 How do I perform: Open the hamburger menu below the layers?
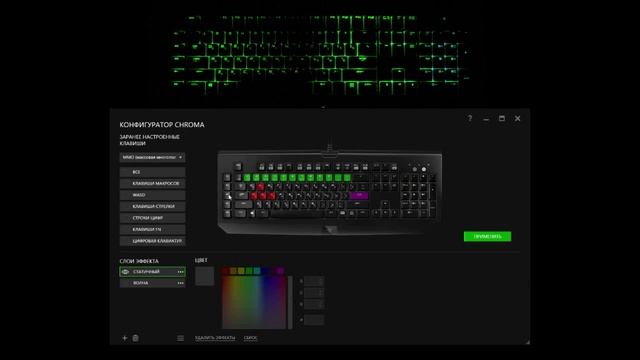(x=180, y=338)
